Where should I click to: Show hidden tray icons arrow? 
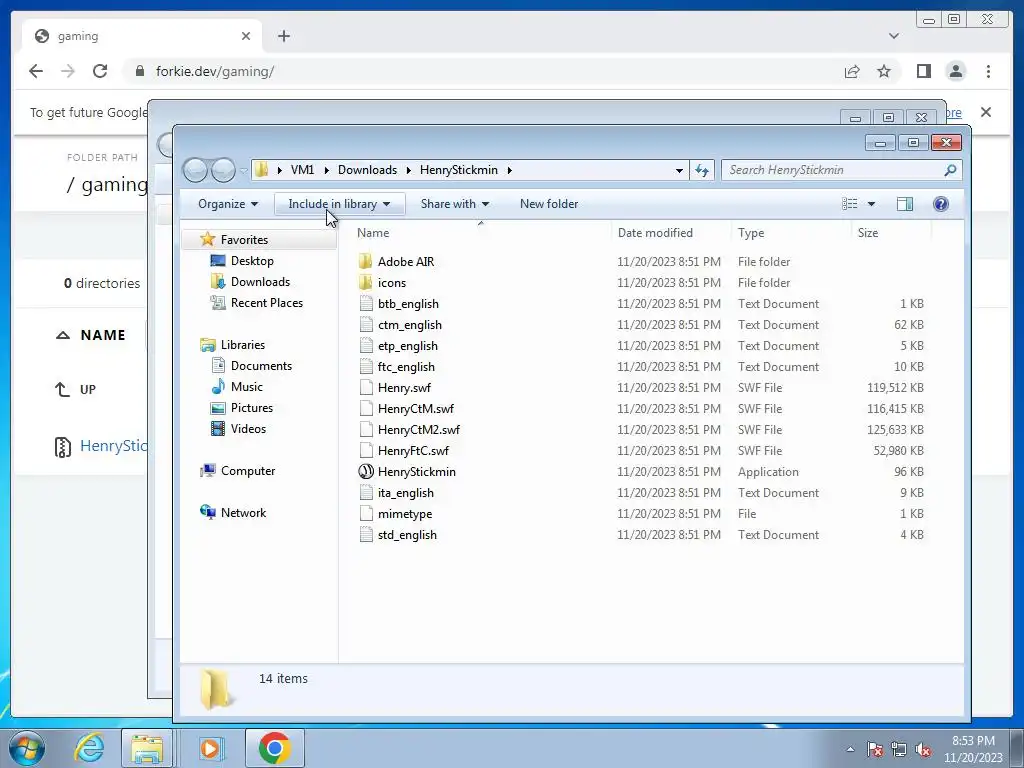coord(850,749)
